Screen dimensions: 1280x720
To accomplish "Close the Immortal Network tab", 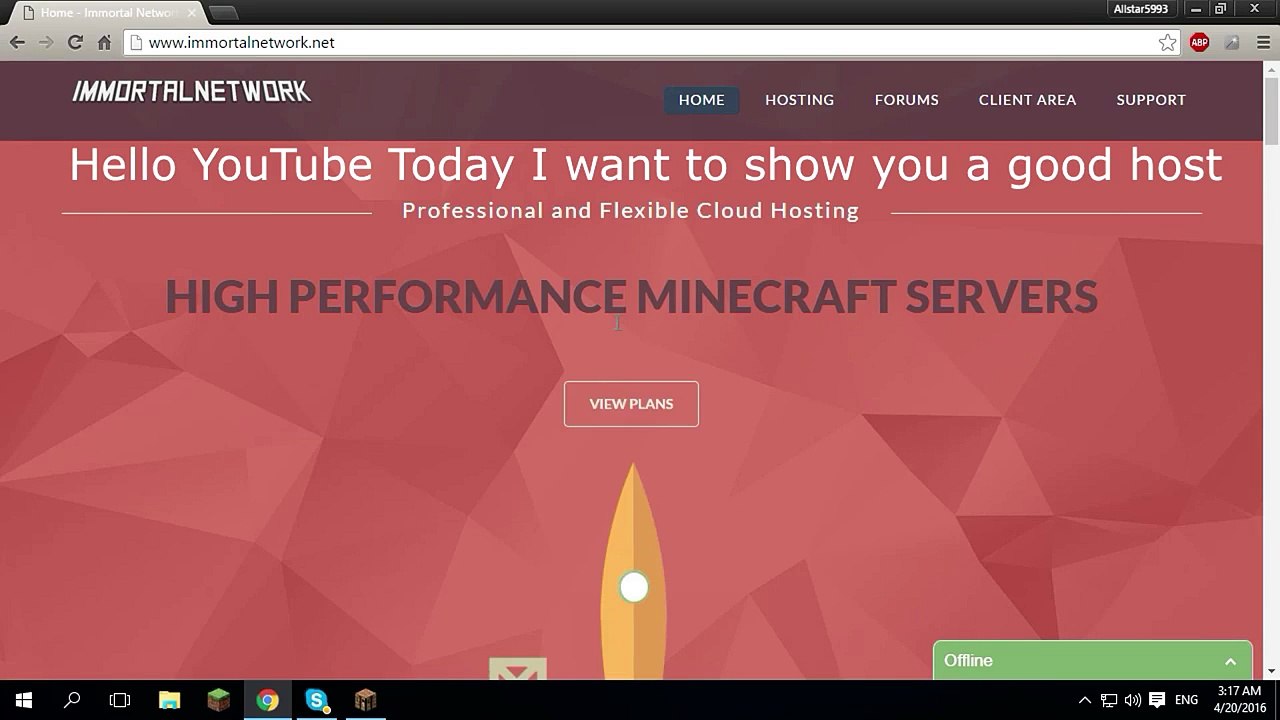I will (x=192, y=13).
